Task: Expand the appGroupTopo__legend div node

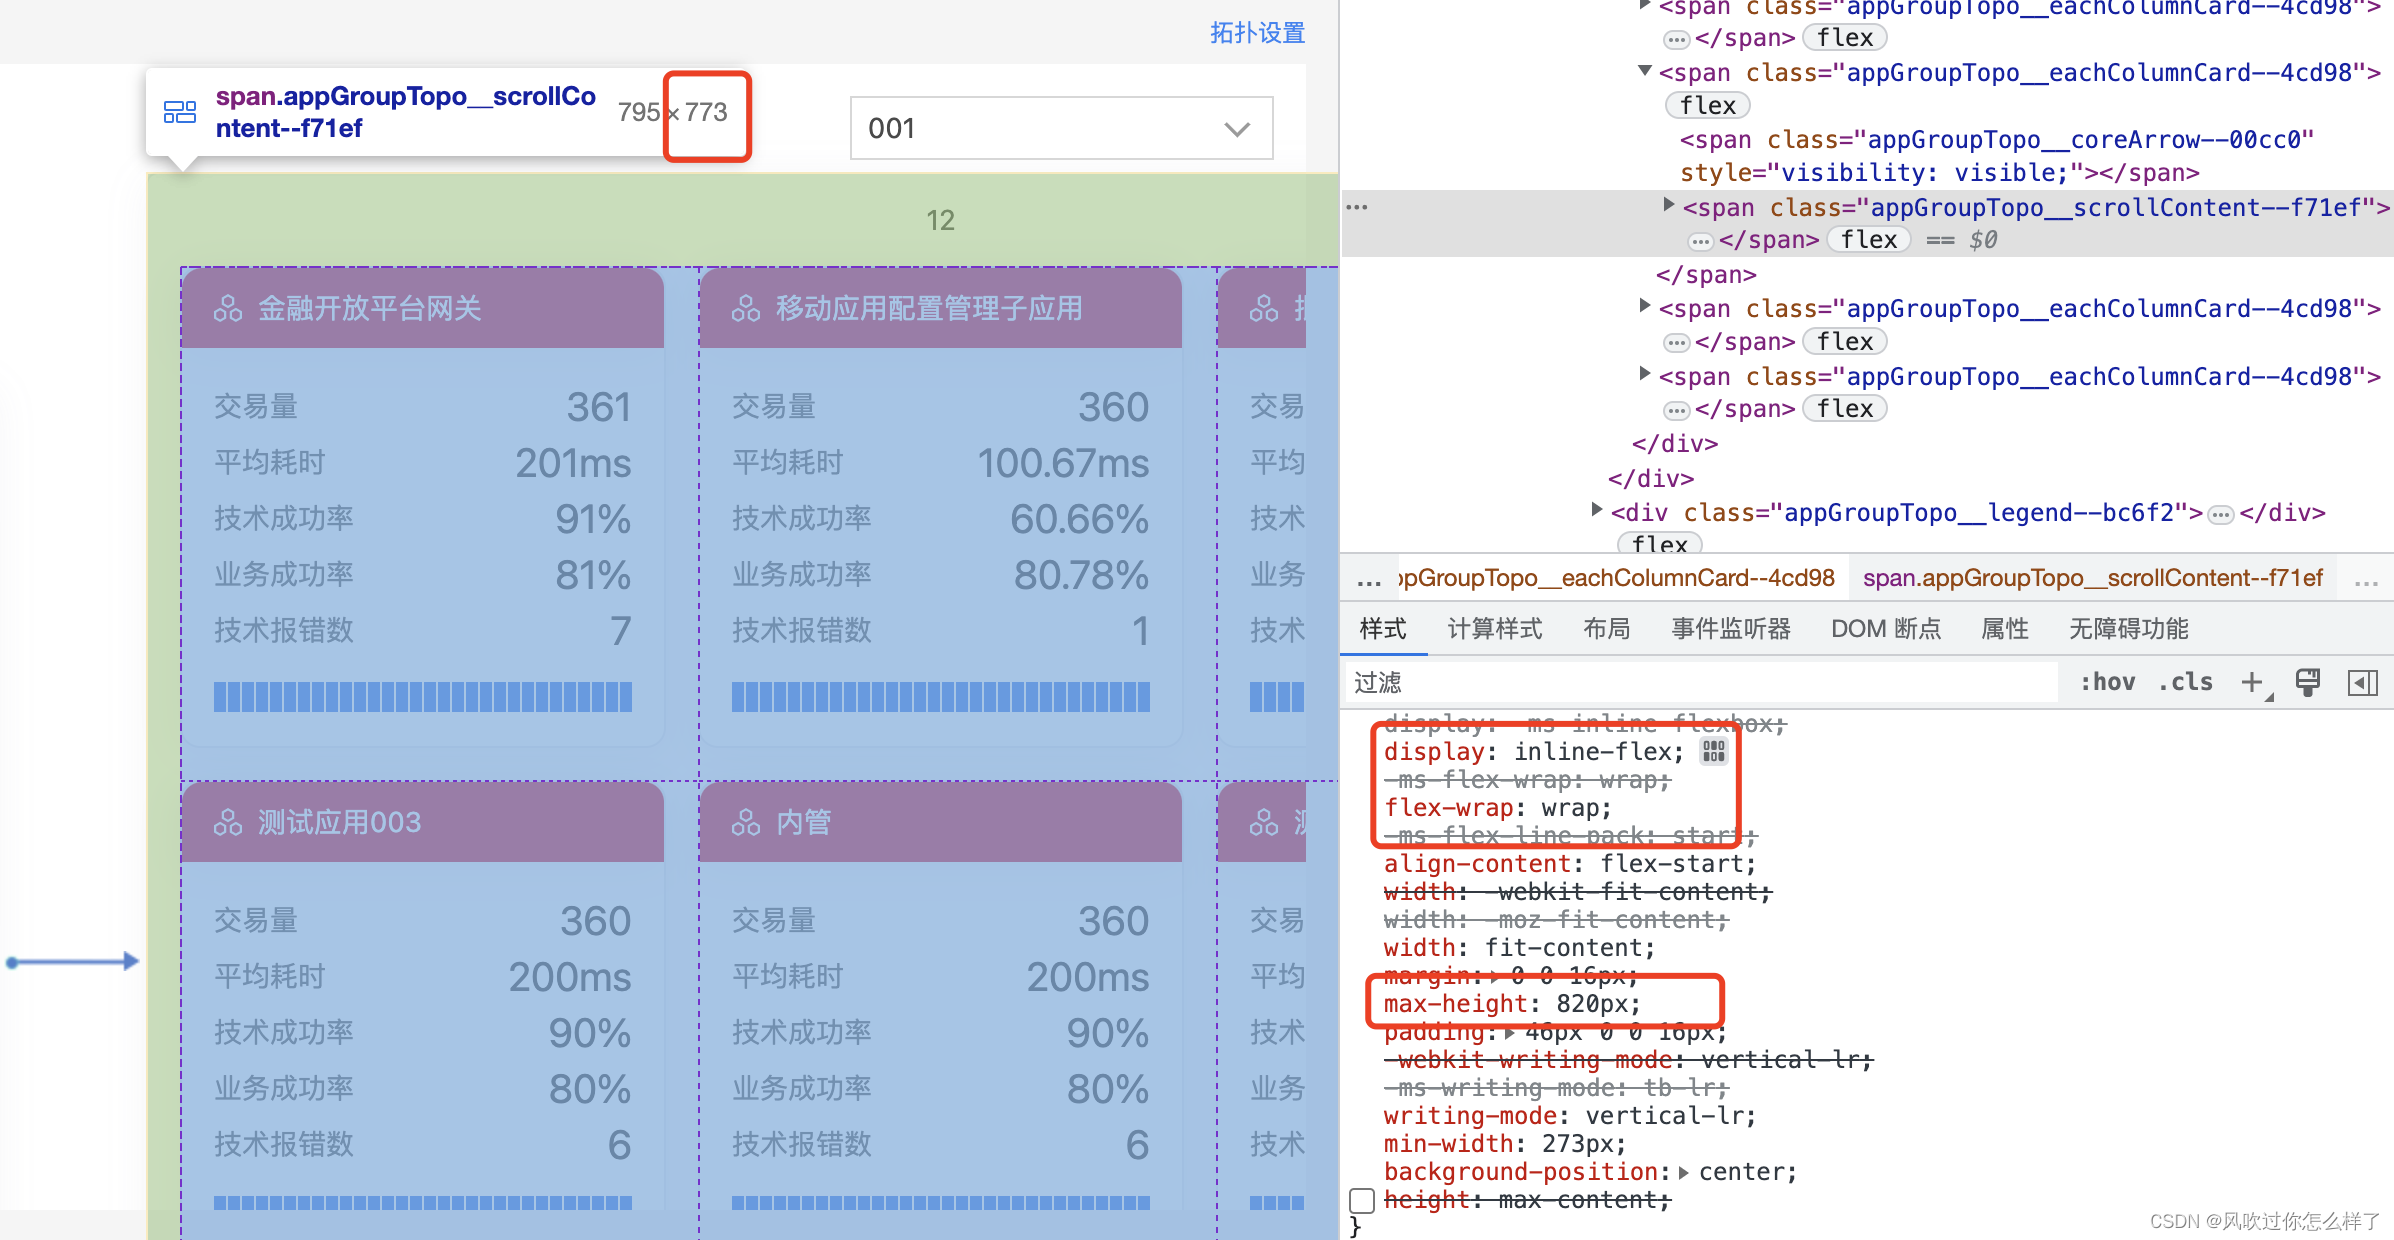Action: [1596, 510]
